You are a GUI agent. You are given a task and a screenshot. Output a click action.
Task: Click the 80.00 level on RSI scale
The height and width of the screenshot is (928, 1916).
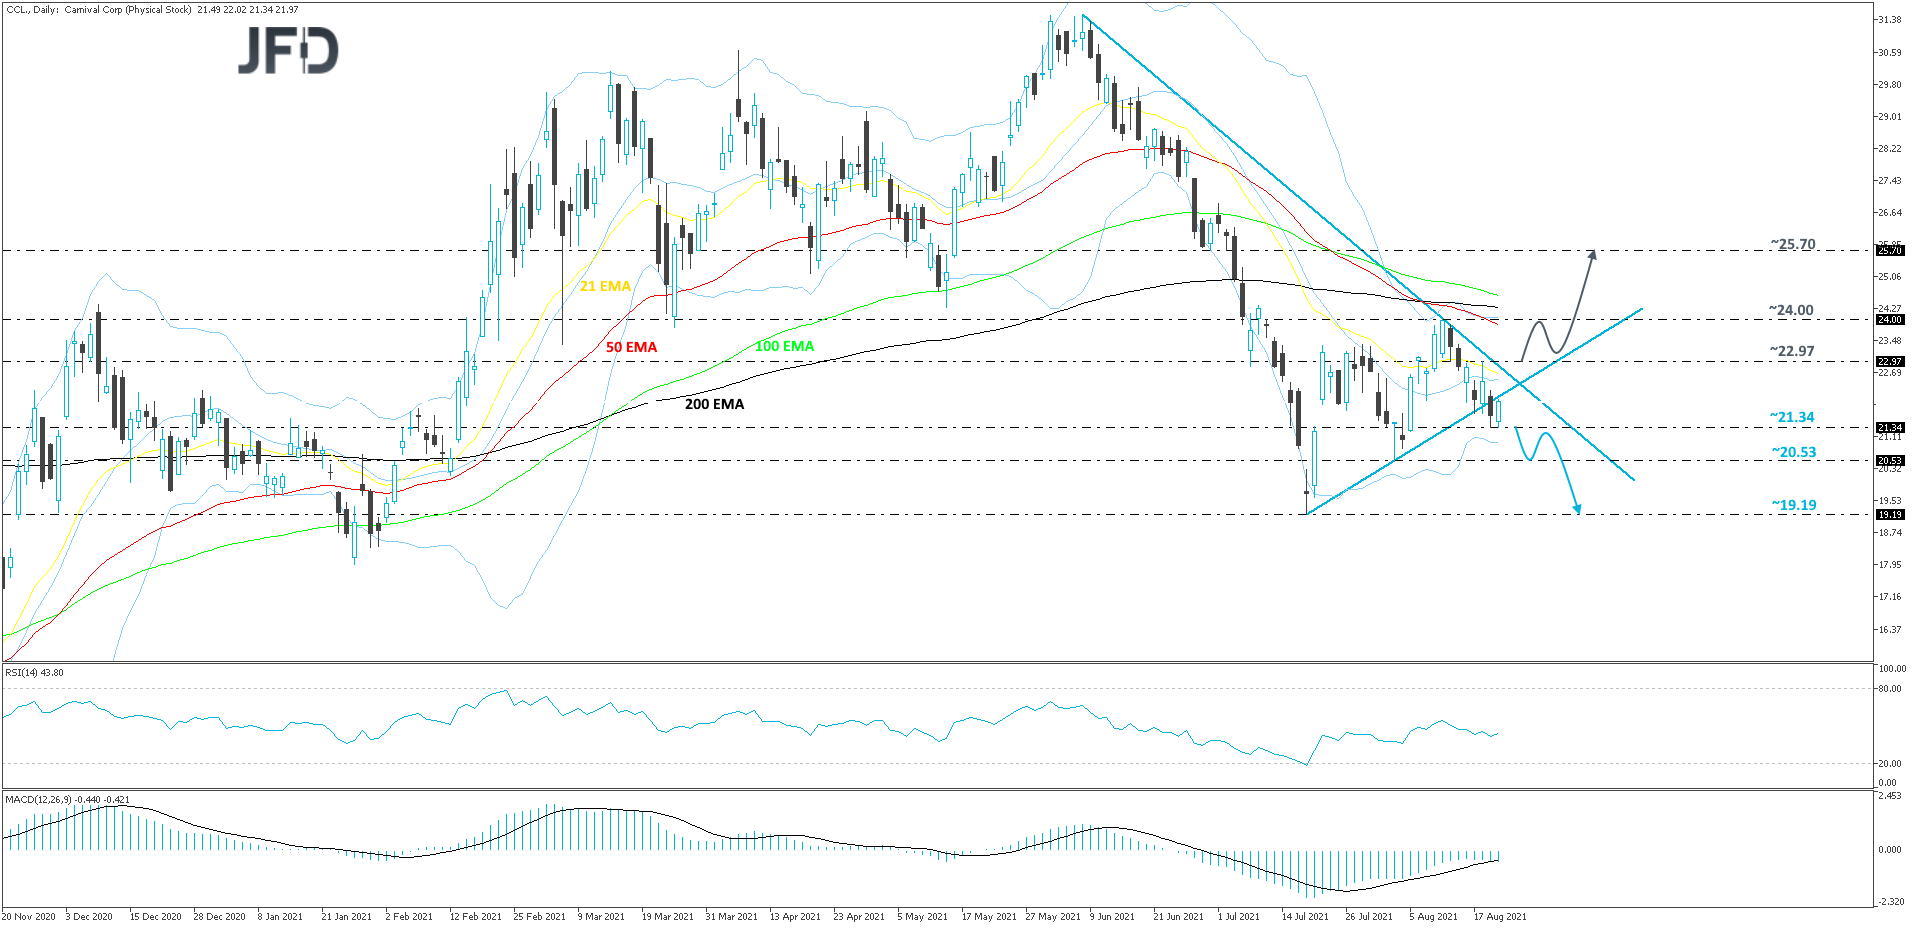pos(1889,688)
